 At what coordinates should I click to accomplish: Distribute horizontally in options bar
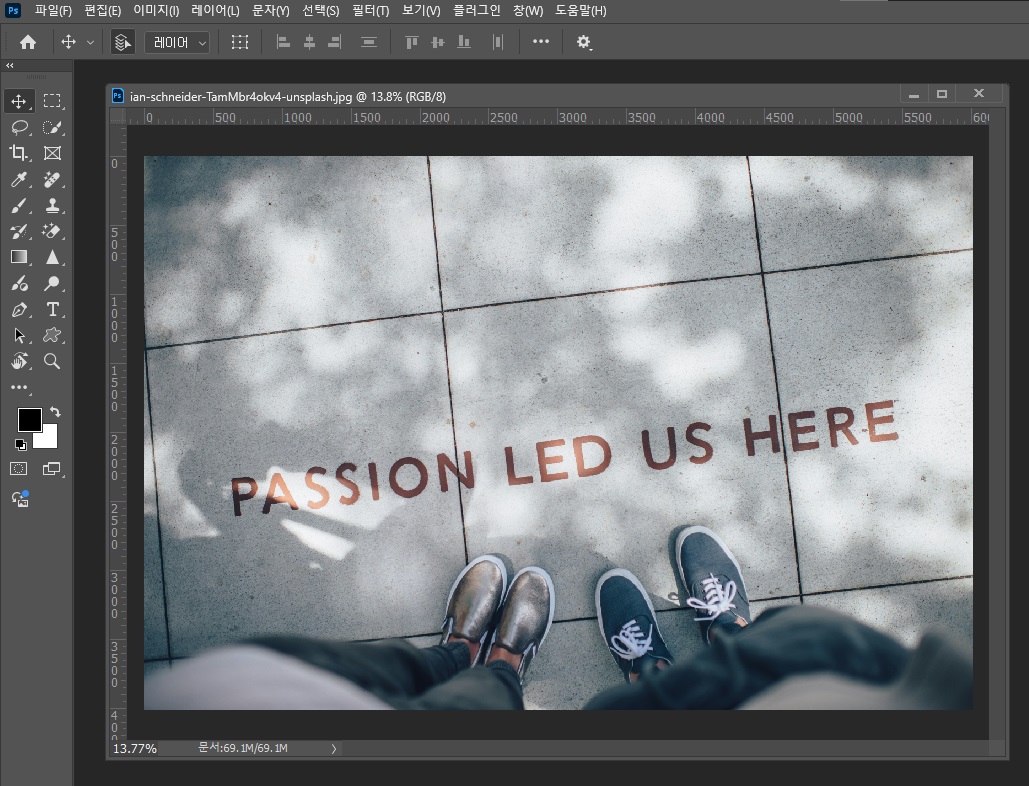(x=498, y=42)
